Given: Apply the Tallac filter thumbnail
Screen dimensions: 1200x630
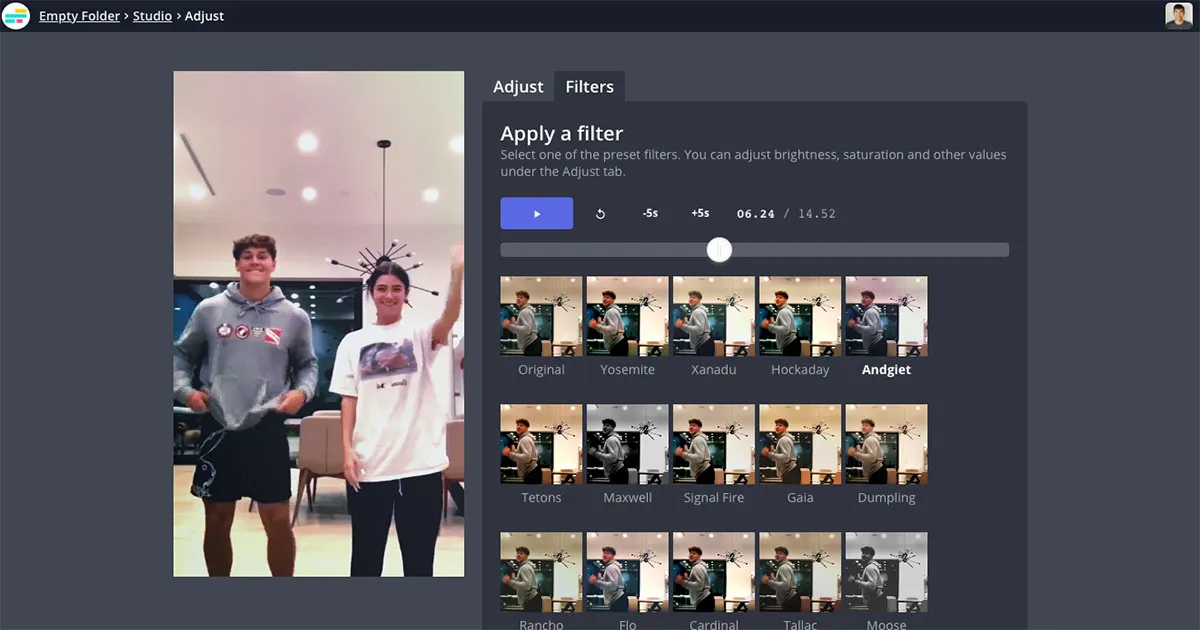Looking at the screenshot, I should coord(800,572).
